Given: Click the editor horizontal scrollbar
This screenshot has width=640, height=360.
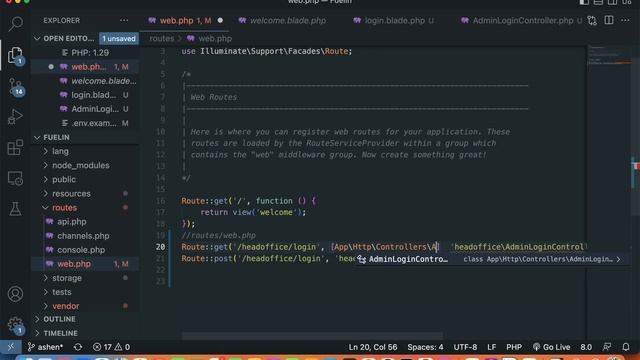Looking at the screenshot, I should coord(312,336).
